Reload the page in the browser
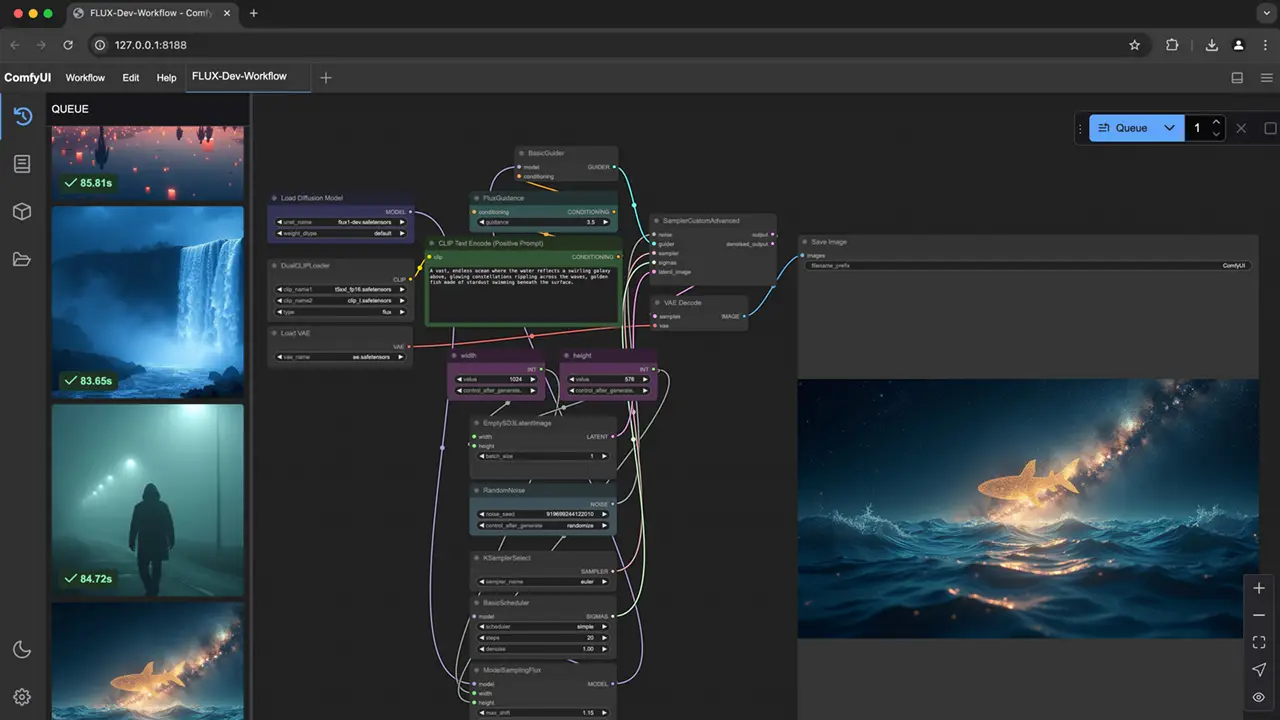This screenshot has width=1280, height=720. 68,45
